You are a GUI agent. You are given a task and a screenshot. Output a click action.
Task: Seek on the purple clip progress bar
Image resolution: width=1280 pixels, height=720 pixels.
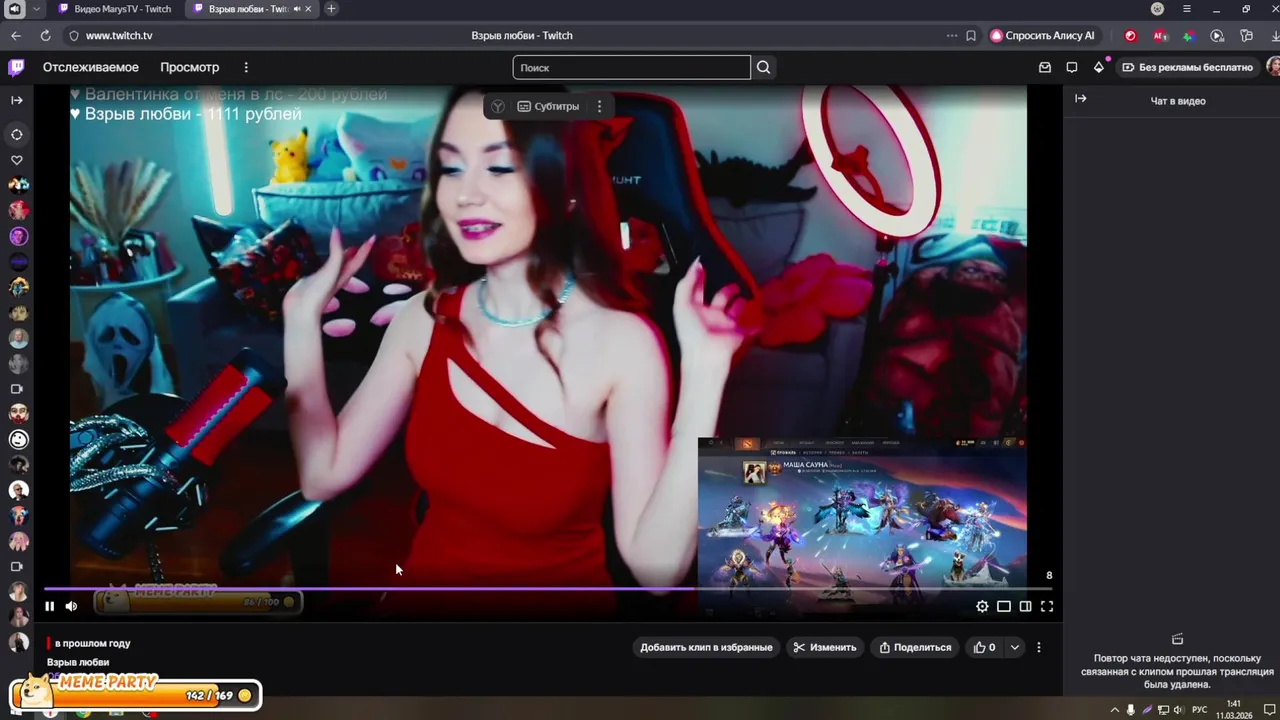(x=548, y=588)
